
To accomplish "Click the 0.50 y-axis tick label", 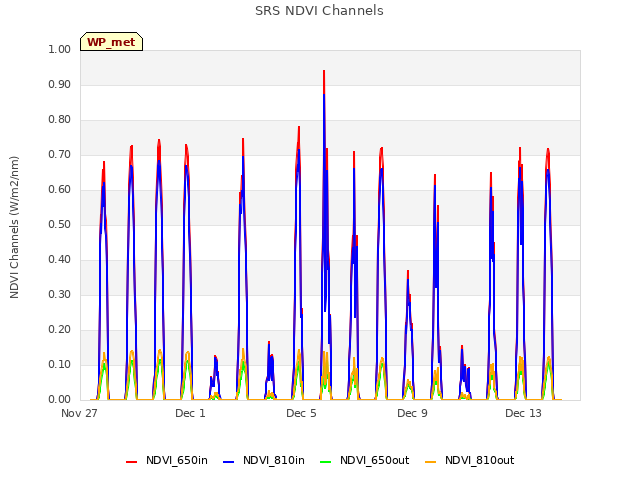I will (60, 224).
